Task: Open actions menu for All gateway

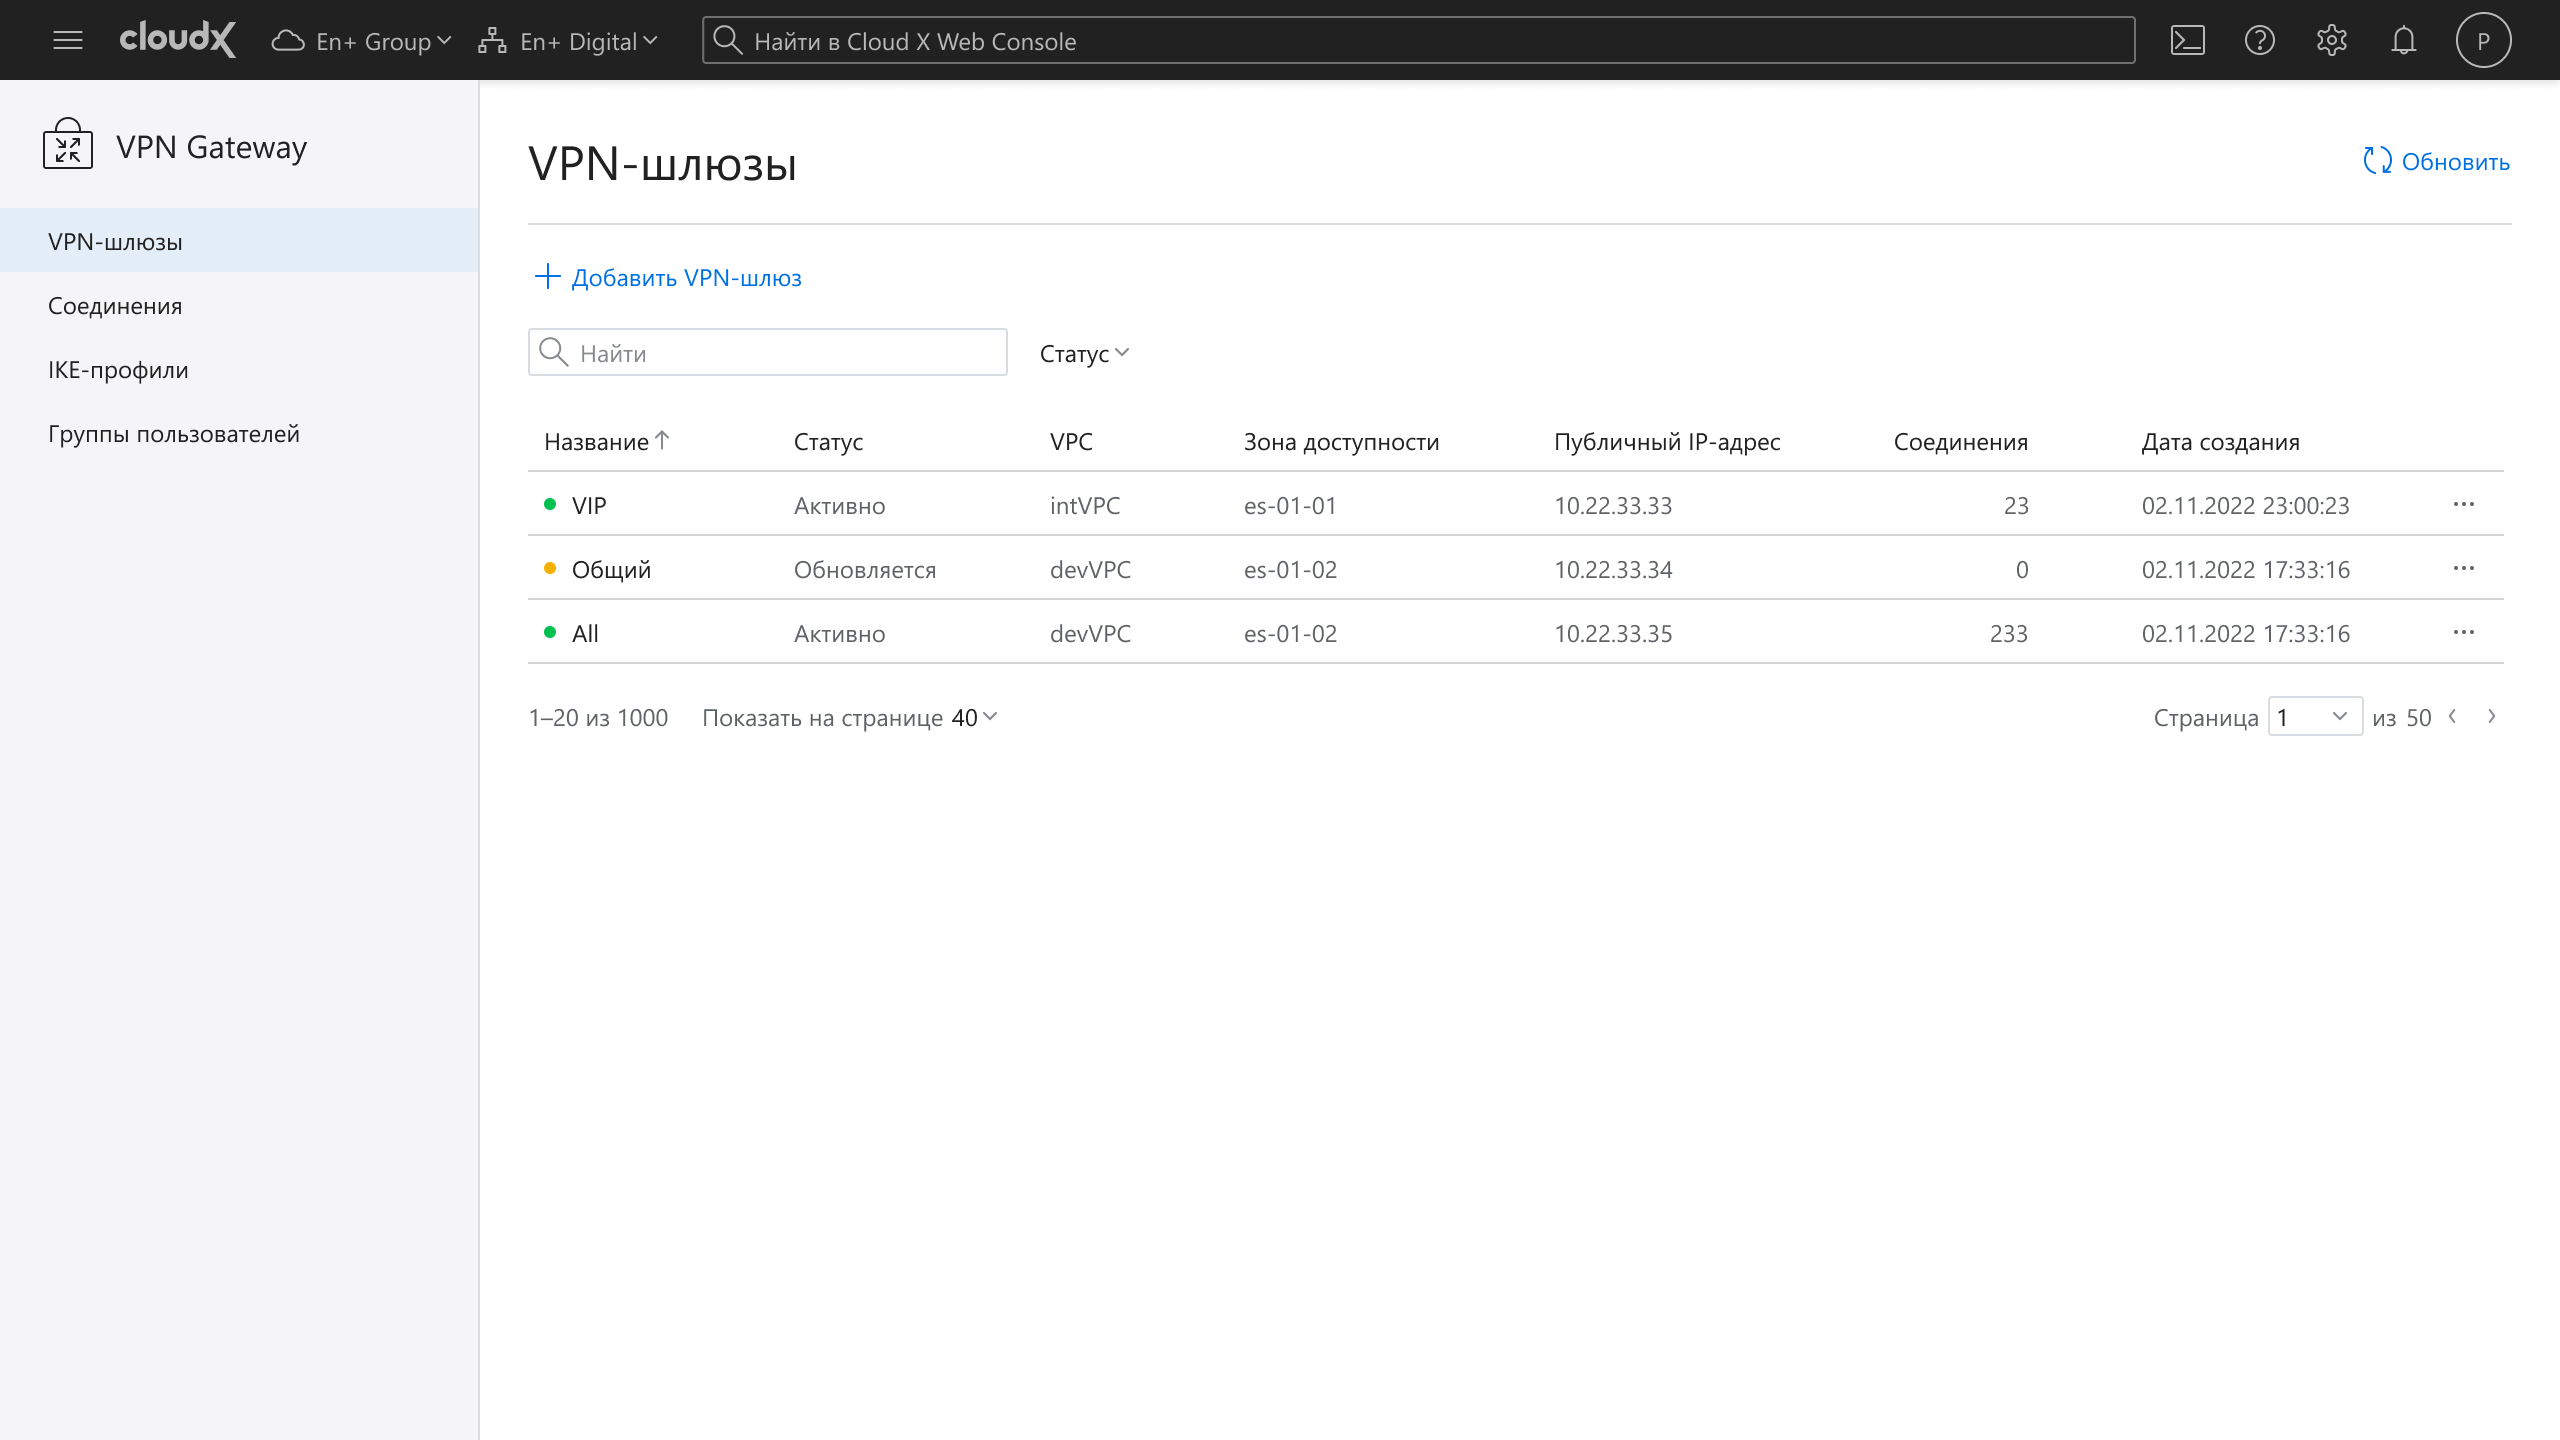Action: [2463, 633]
